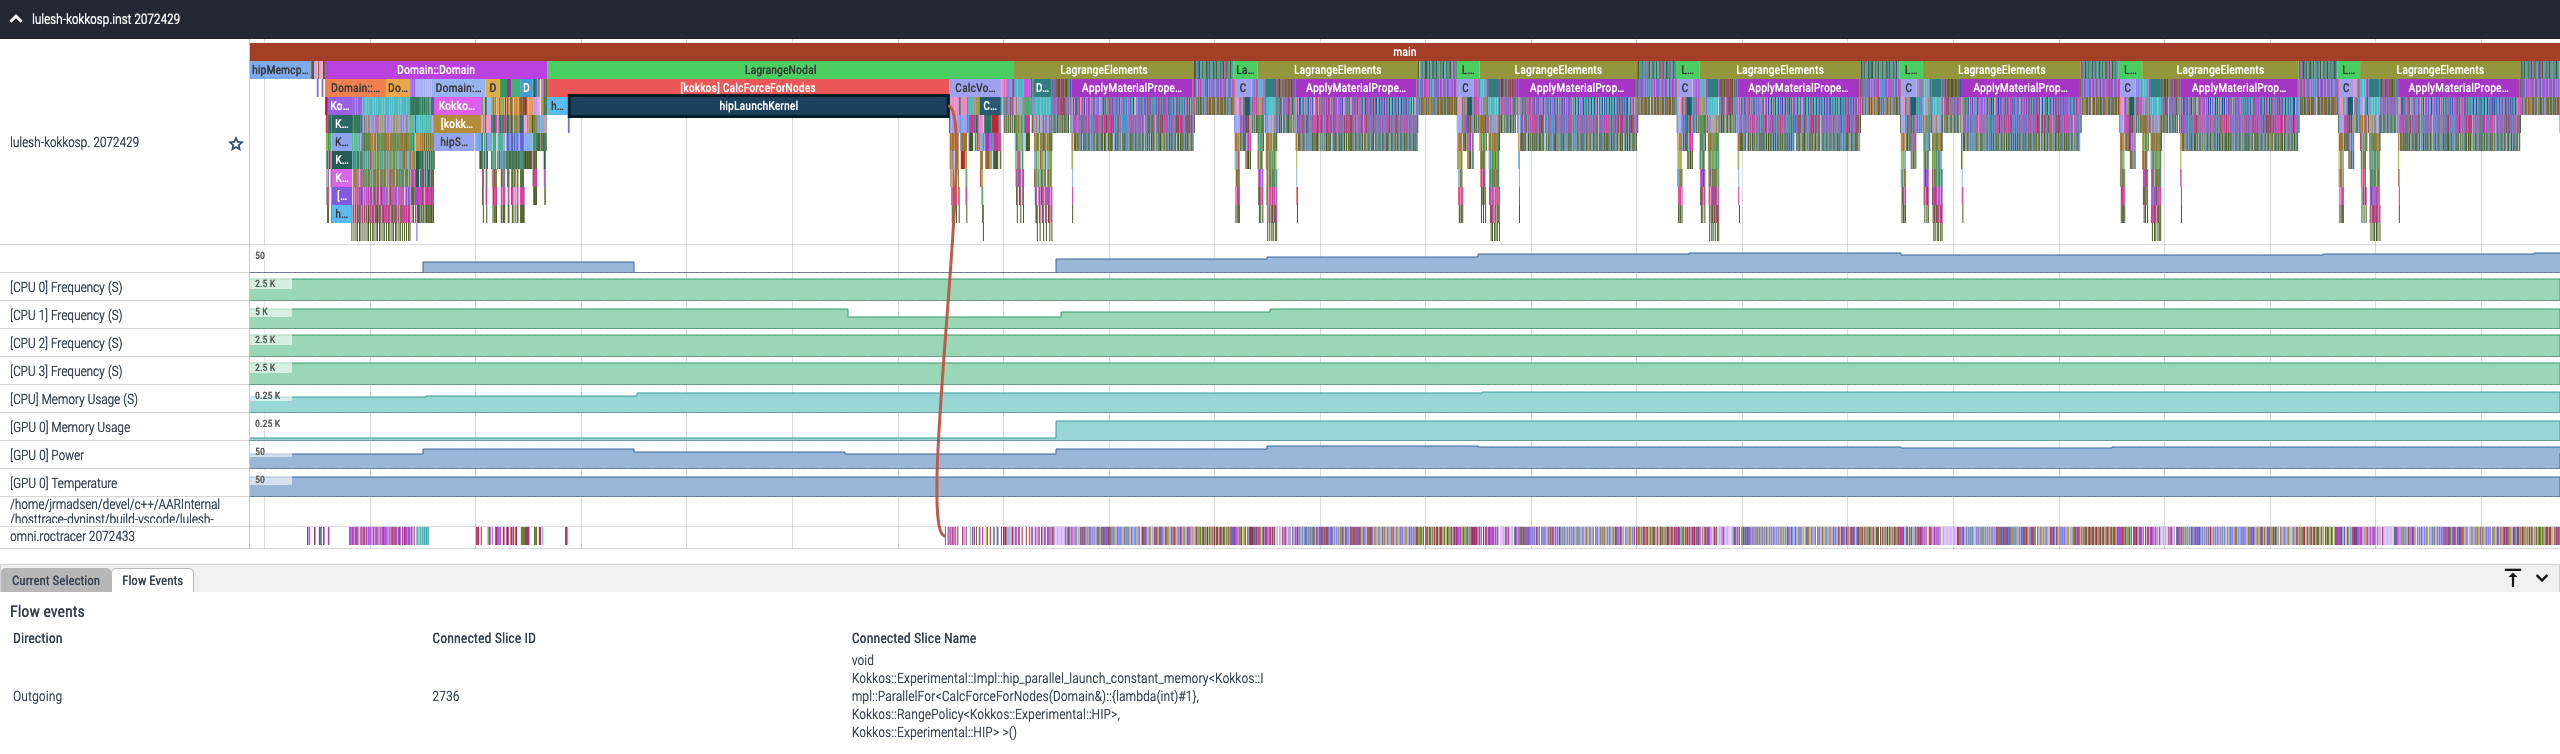The image size is (2560, 754).
Task: Select the Flow Events tab
Action: pos(152,581)
